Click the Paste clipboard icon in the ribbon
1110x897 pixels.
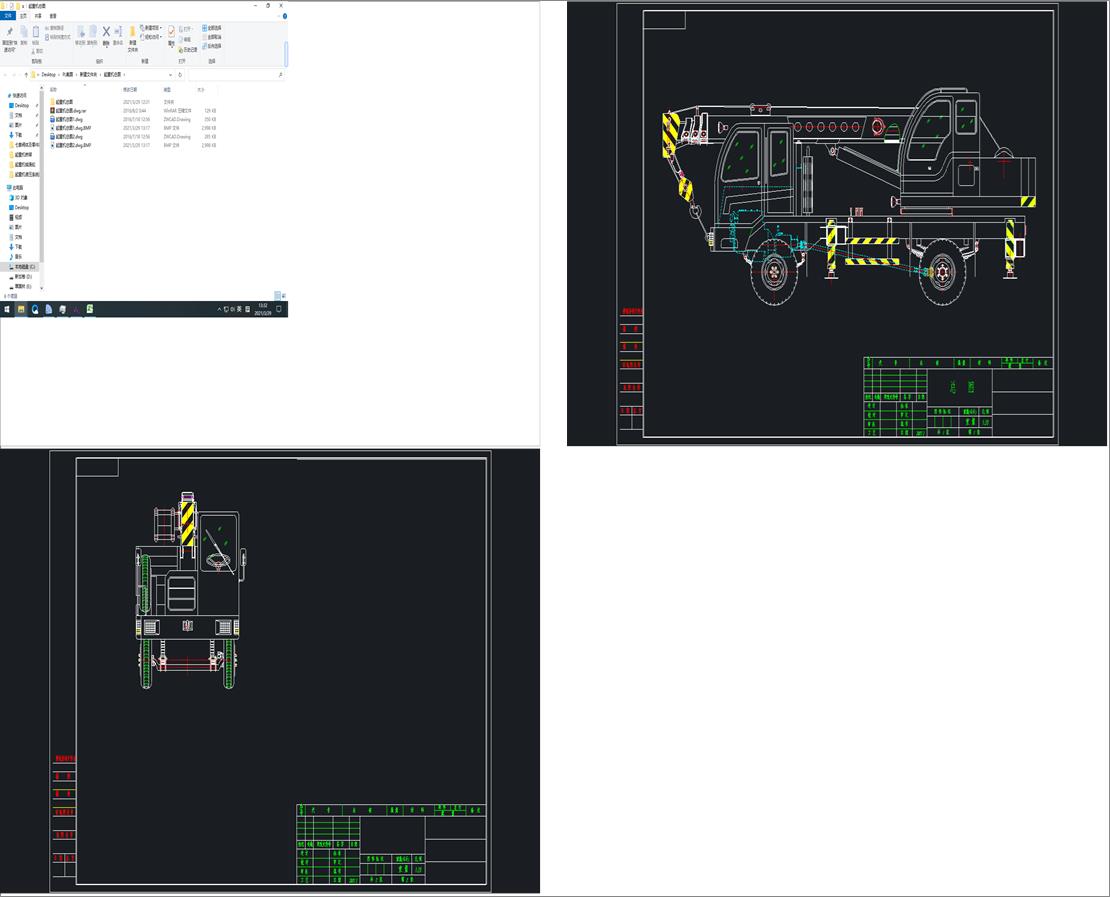[x=36, y=34]
